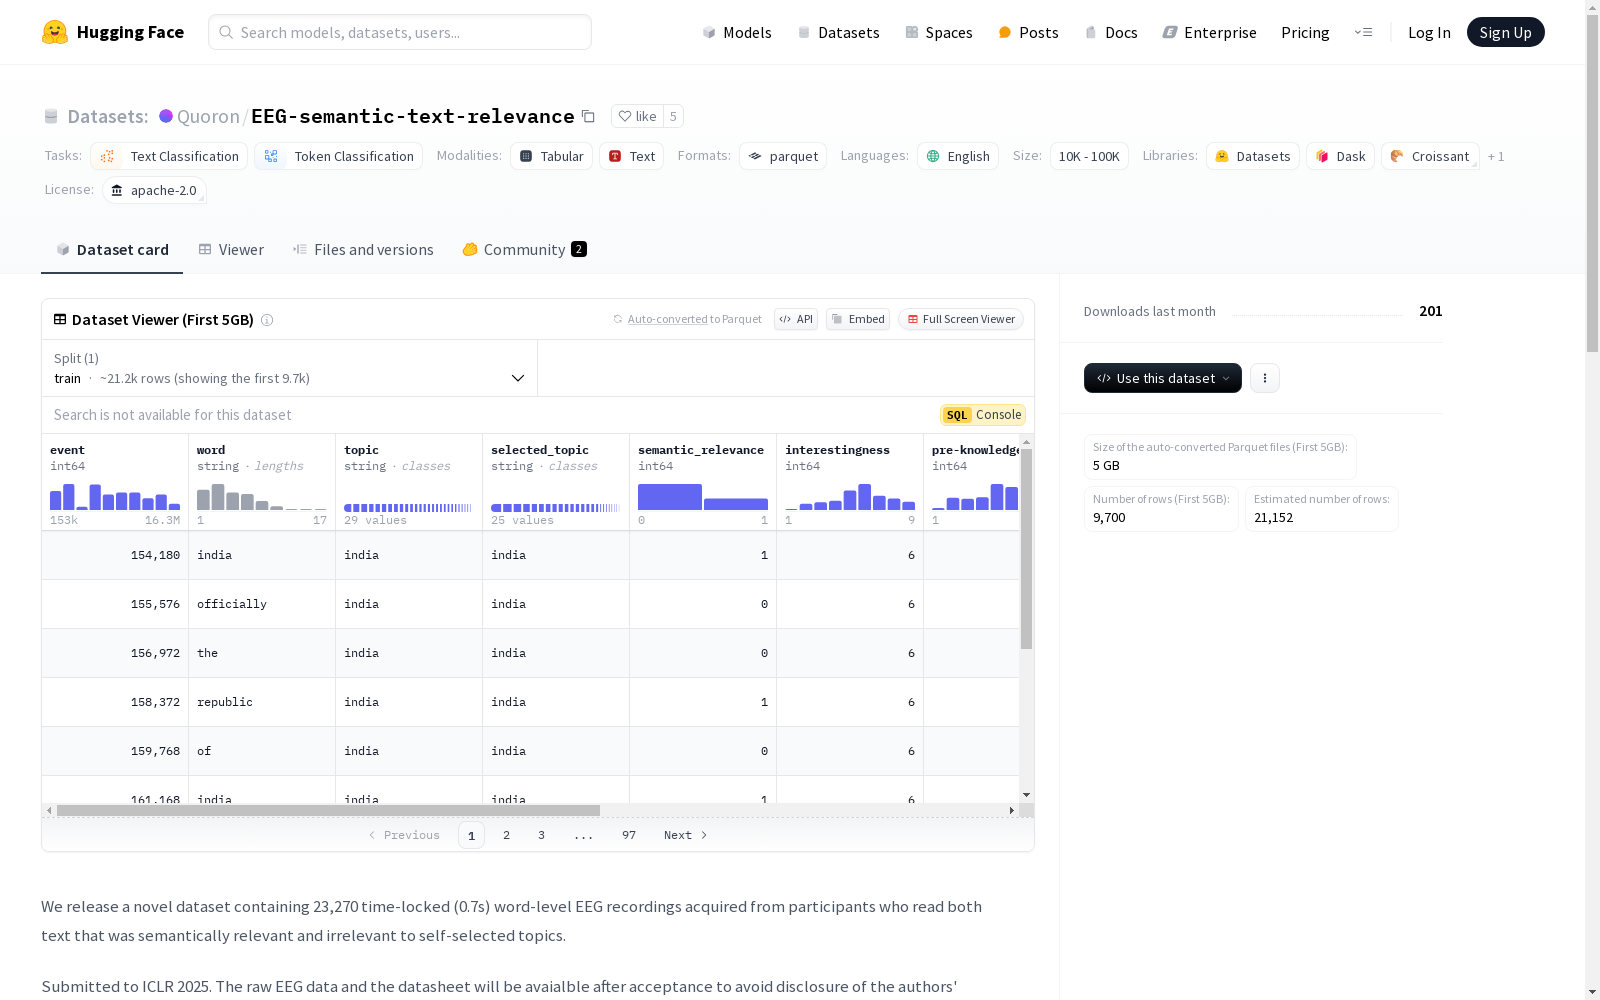
Task: Open the navigation overflow menu icon
Action: click(x=1363, y=32)
